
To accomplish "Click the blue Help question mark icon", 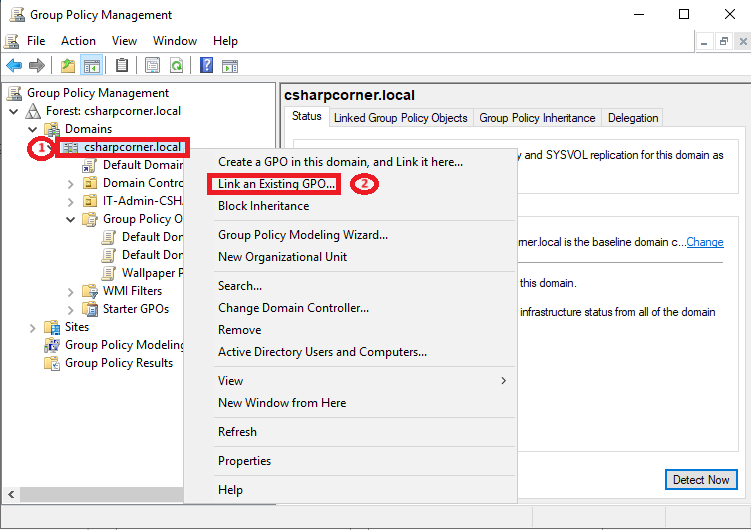I will click(x=206, y=65).
